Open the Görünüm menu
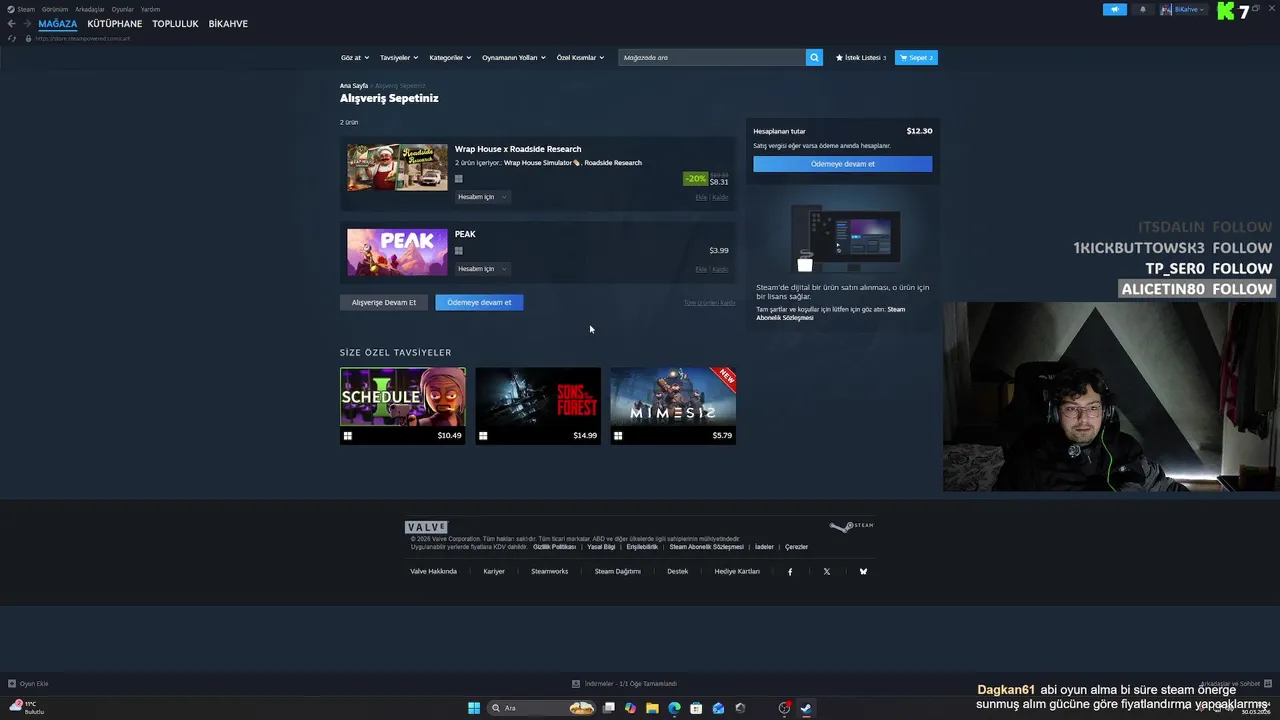The width and height of the screenshot is (1280, 720). point(55,9)
